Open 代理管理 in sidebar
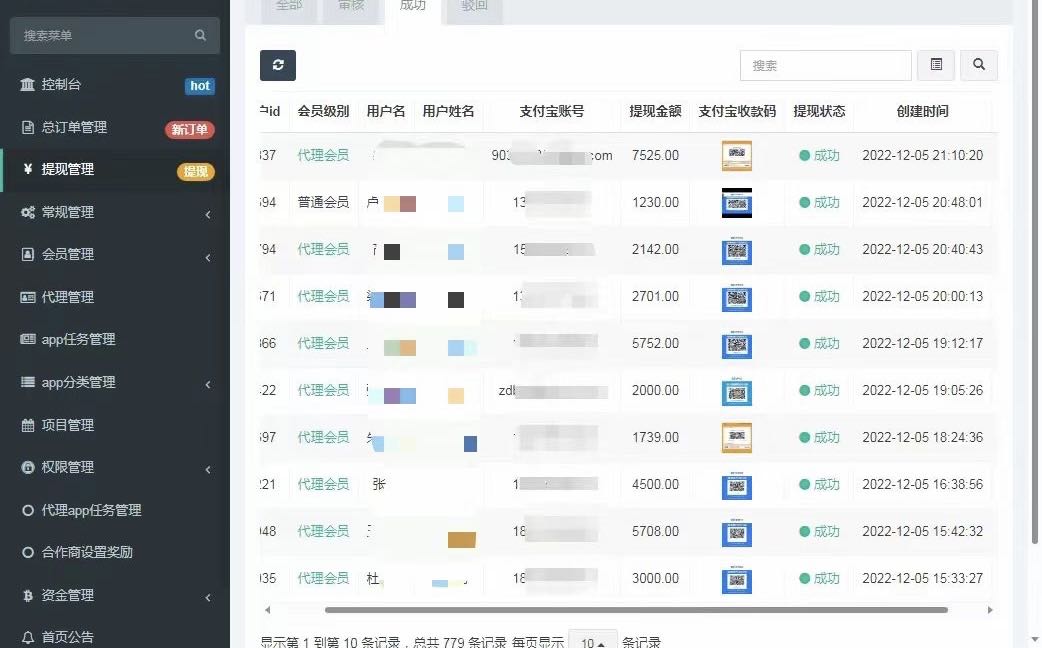Viewport: 1042px width, 648px height. 68,297
